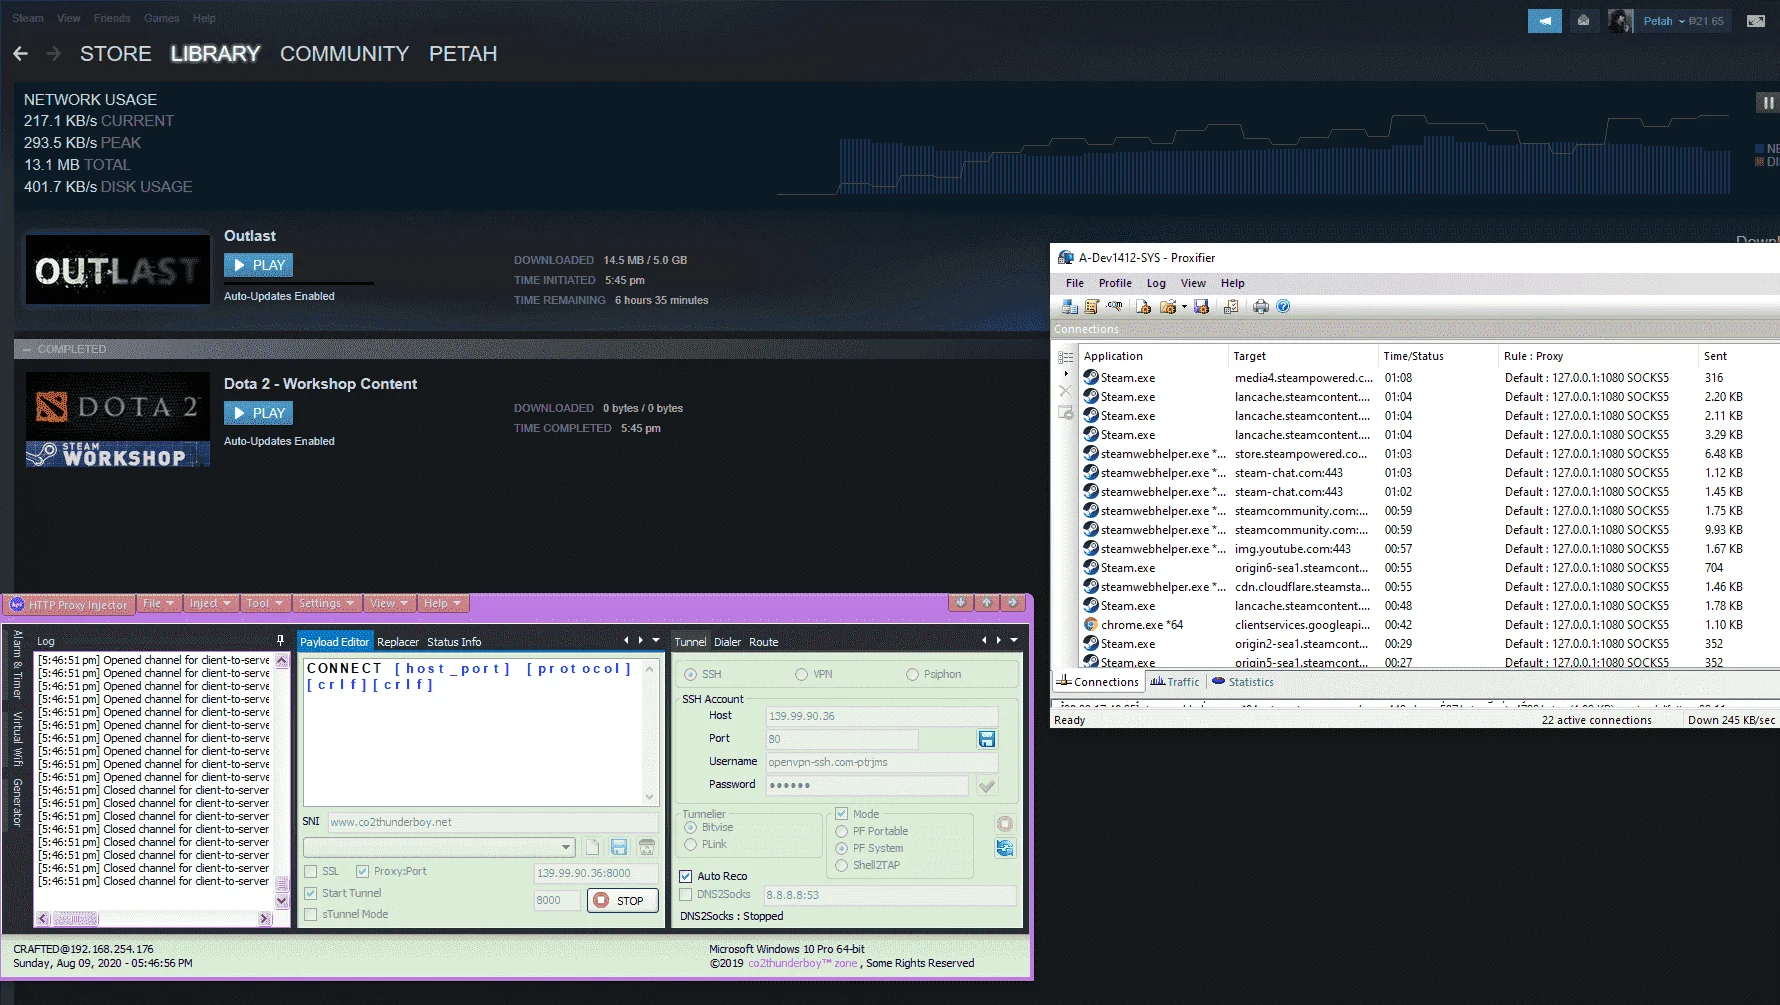This screenshot has height=1005, width=1780.
Task: Click the up arrow button in injector titlebar
Action: (986, 602)
